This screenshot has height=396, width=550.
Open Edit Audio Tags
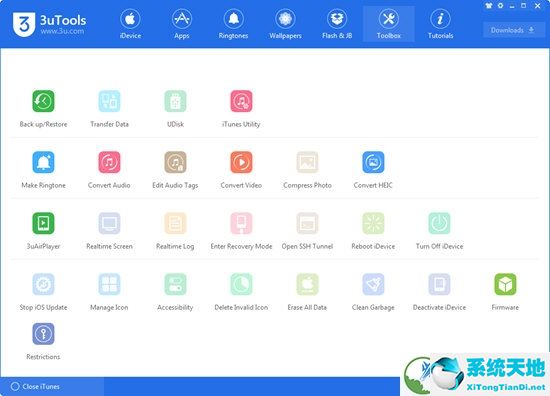pos(175,162)
